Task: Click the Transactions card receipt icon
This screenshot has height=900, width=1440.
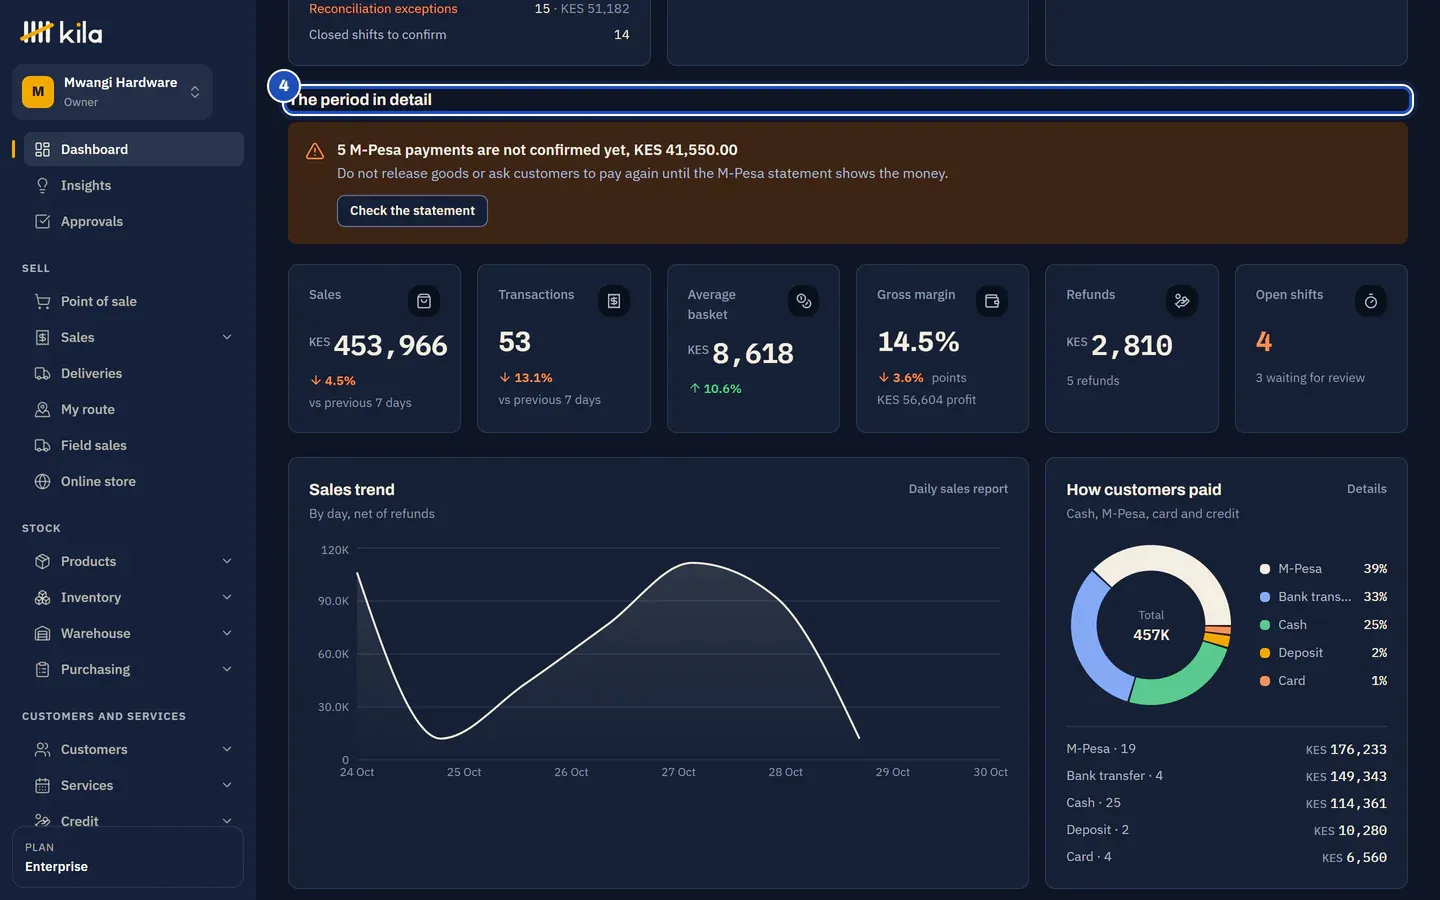Action: tap(614, 301)
